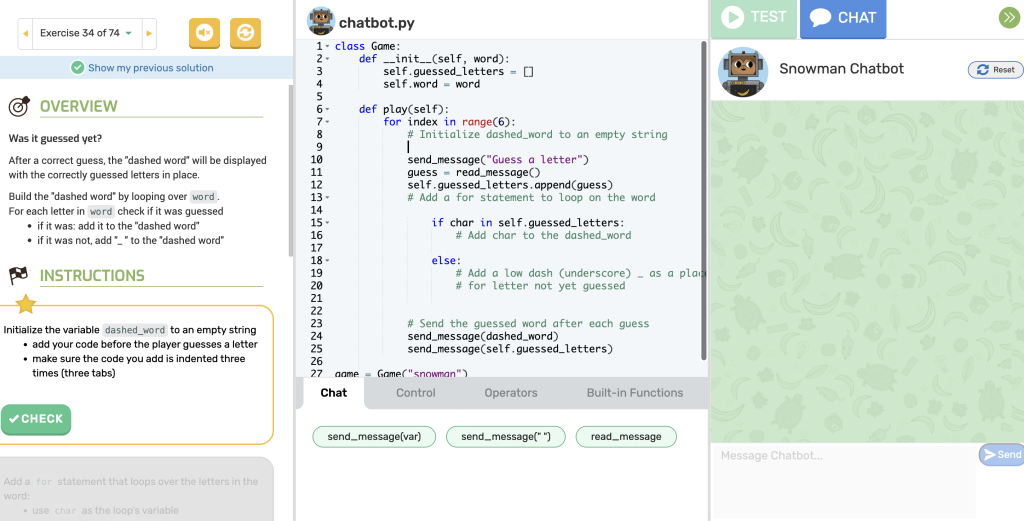Go to previous exercise arrow
This screenshot has height=521, width=1024.
(25, 33)
